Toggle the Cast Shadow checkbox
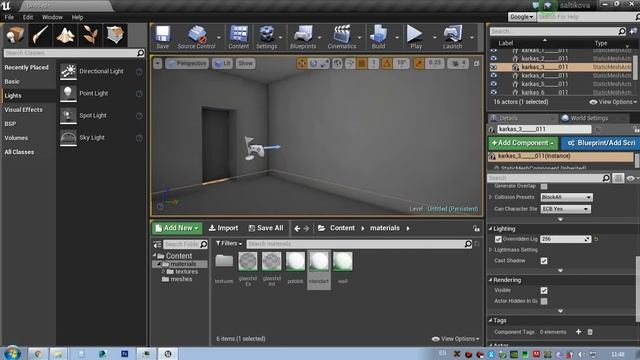 (x=544, y=261)
